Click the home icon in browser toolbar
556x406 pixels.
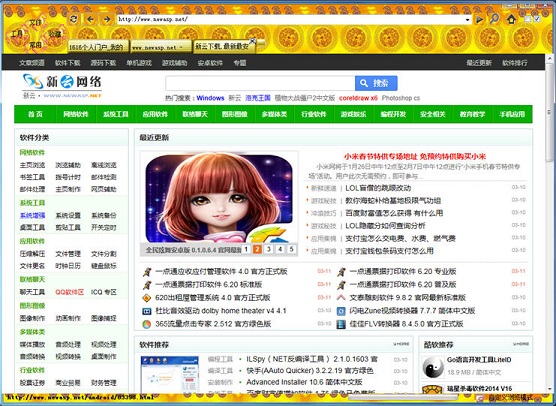pyautogui.click(x=511, y=19)
